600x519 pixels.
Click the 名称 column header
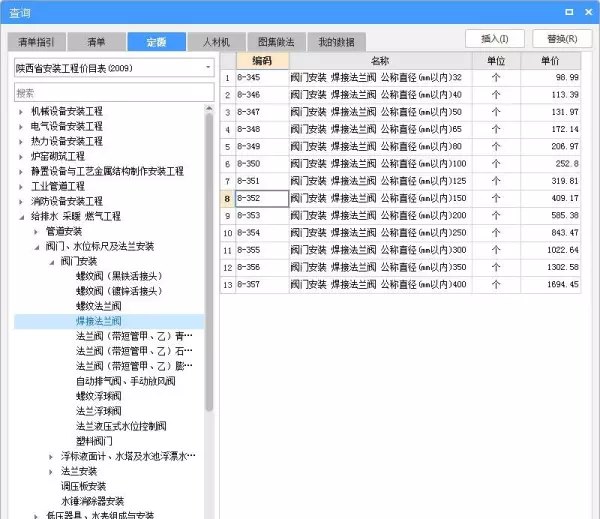click(x=380, y=60)
